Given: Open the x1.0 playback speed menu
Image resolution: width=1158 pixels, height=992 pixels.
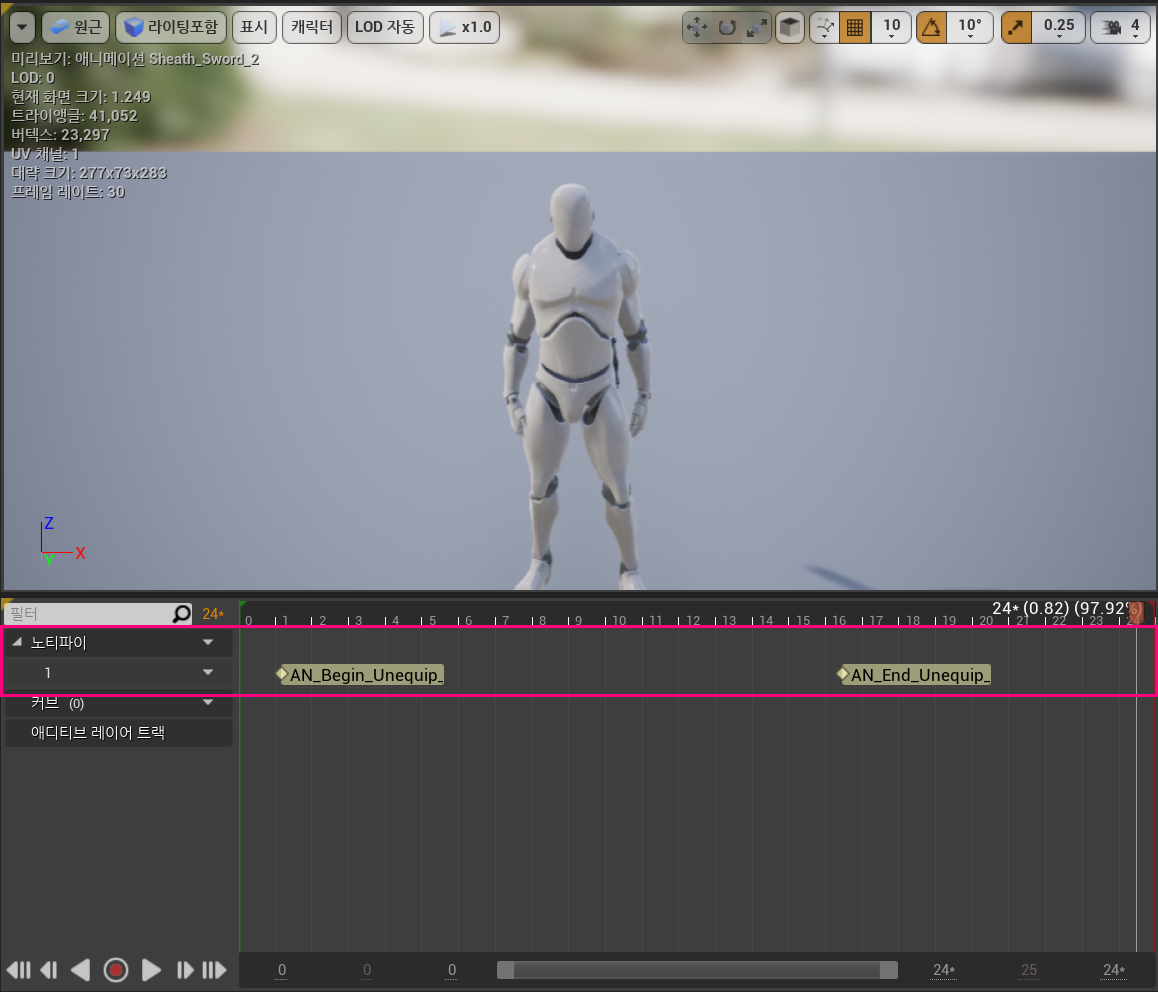Looking at the screenshot, I should [x=465, y=27].
